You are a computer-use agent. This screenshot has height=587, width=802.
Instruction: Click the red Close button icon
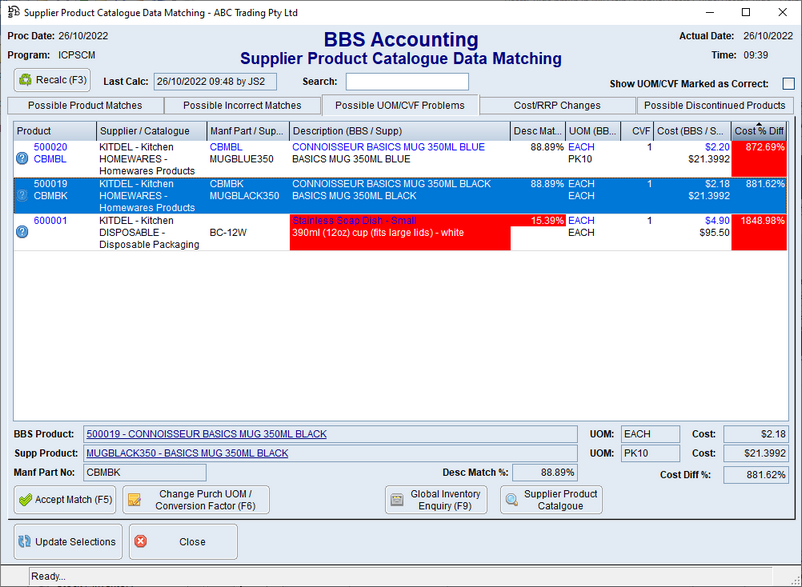click(x=140, y=542)
